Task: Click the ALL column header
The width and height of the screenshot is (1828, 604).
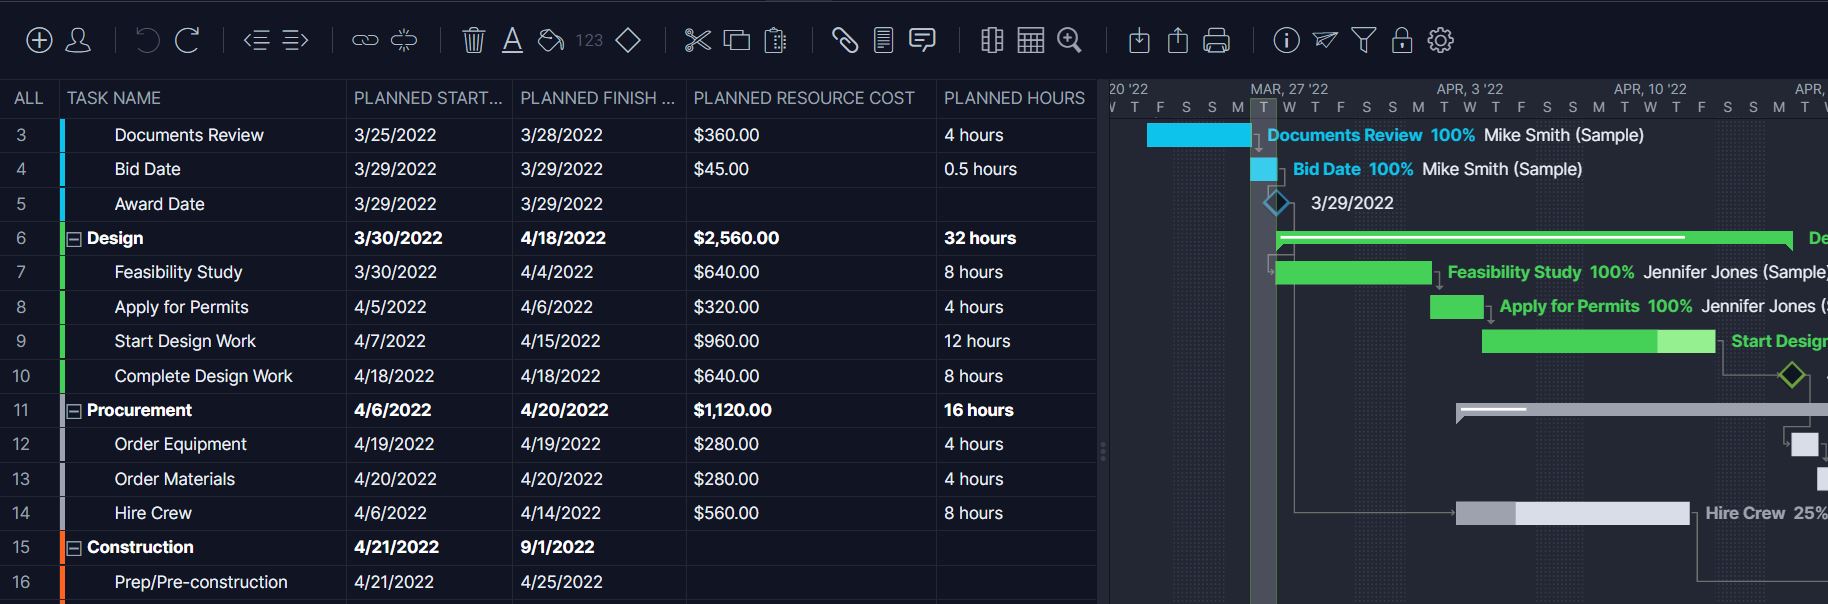Action: click(28, 98)
